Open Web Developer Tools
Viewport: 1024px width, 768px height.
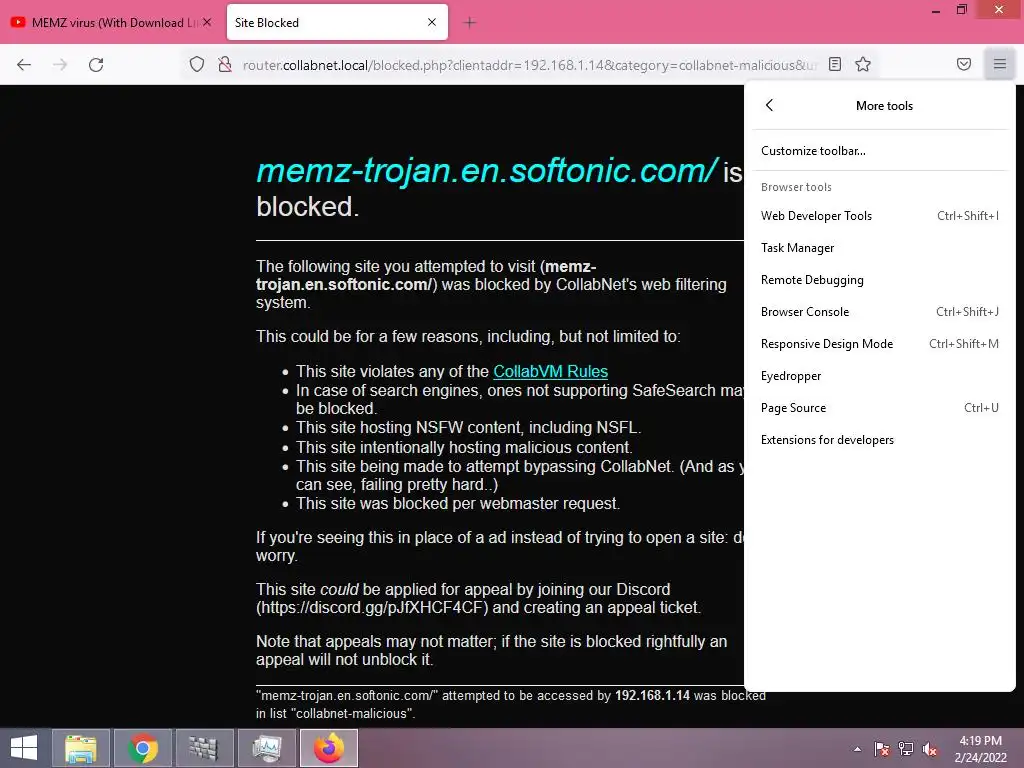880,216
